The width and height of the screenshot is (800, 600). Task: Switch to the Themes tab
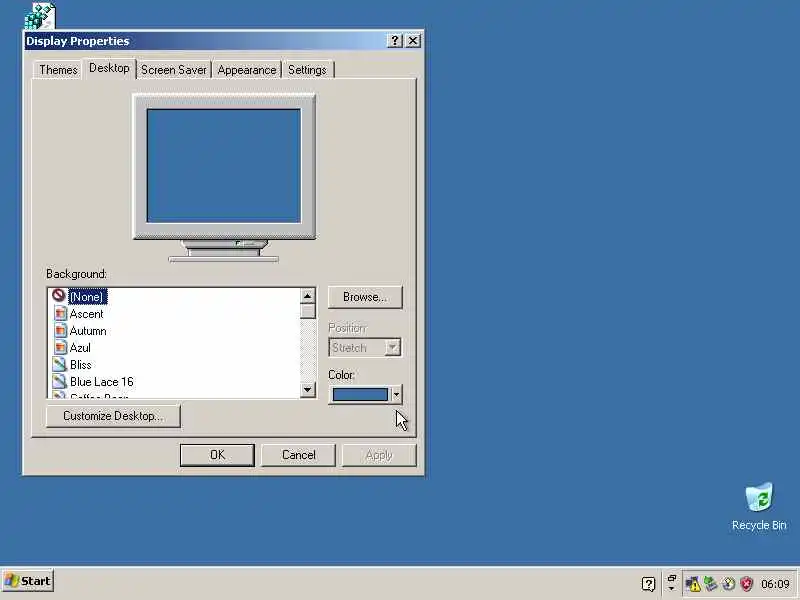[x=58, y=70]
